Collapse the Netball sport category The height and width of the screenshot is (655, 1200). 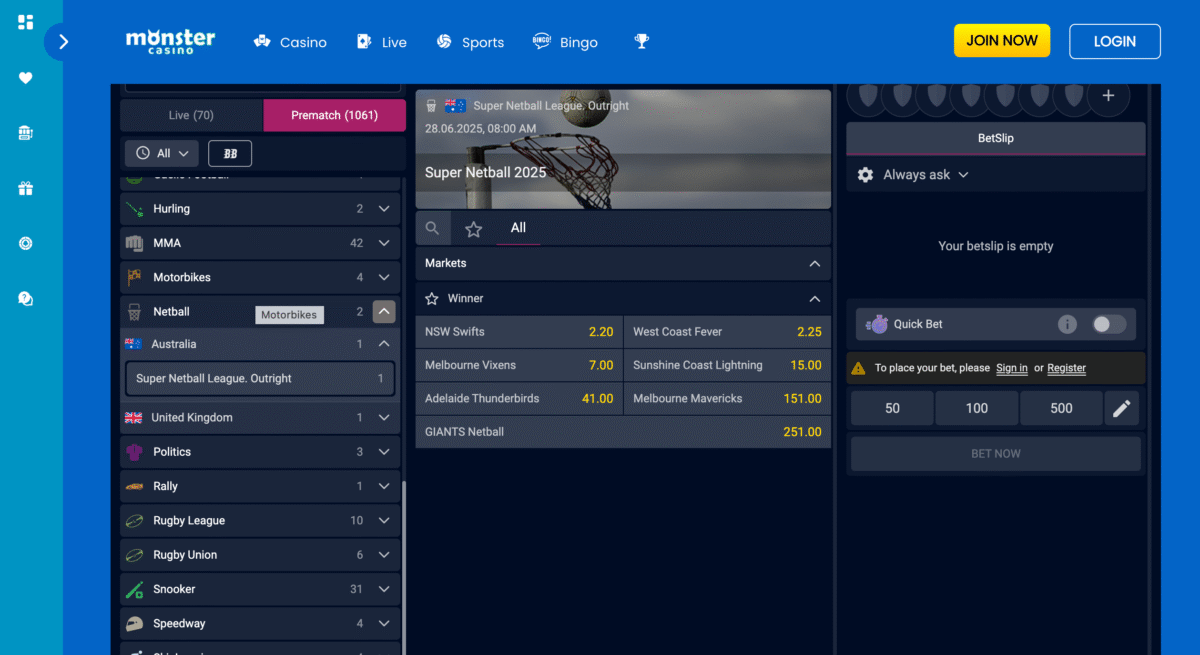click(x=384, y=312)
